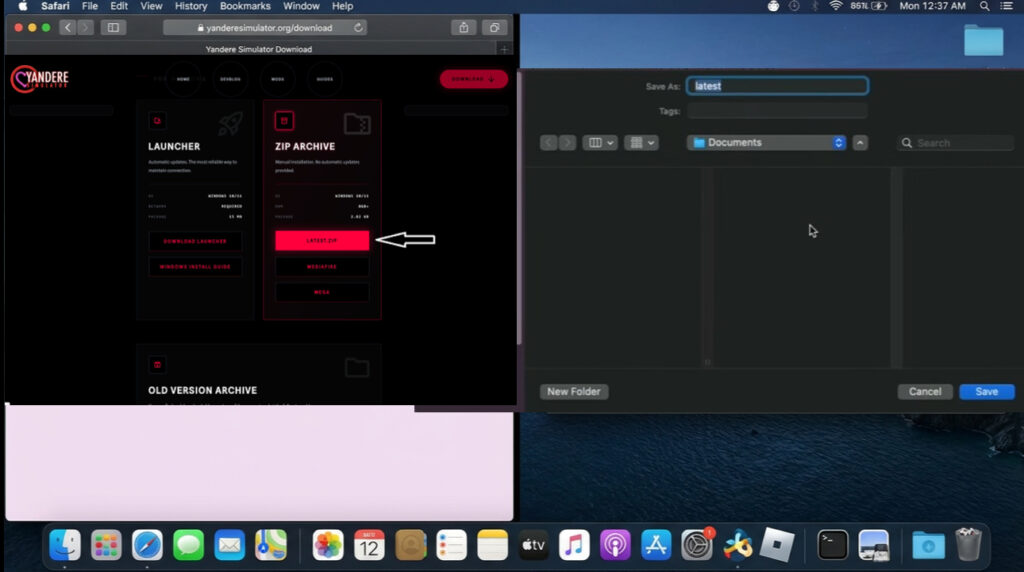Viewport: 1024px width, 572px height.
Task: Open the Bookmarks menu
Action: tap(245, 6)
